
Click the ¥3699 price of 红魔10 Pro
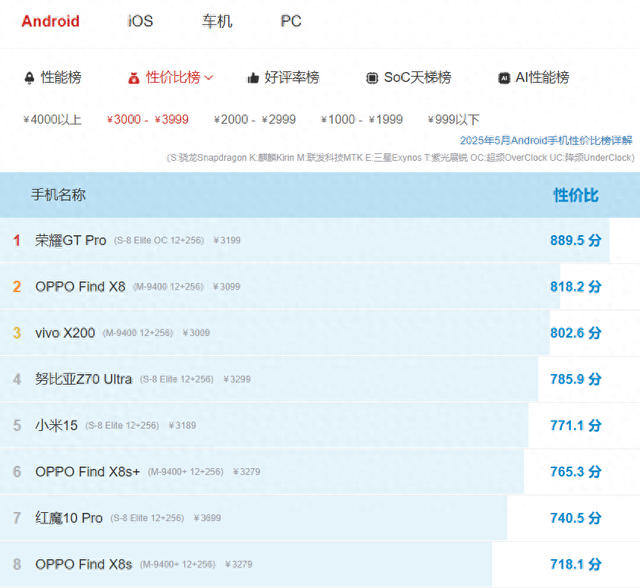[x=207, y=518]
